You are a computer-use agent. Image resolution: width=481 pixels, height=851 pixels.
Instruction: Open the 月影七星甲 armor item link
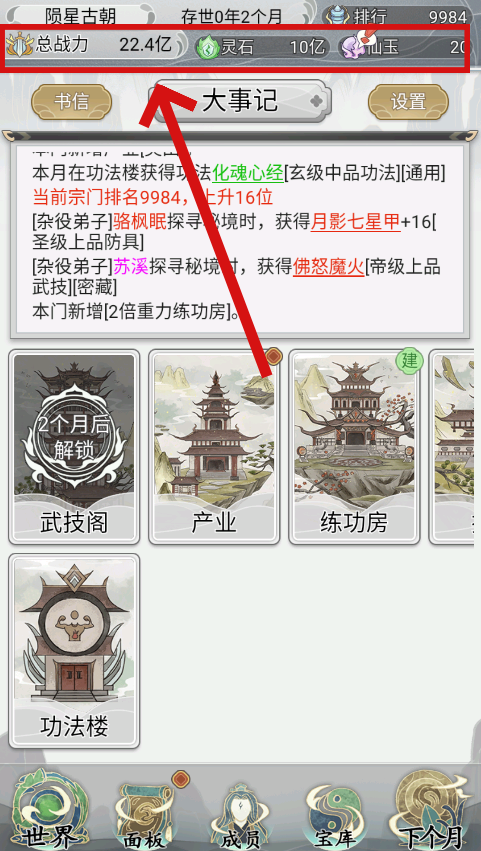[x=356, y=221]
